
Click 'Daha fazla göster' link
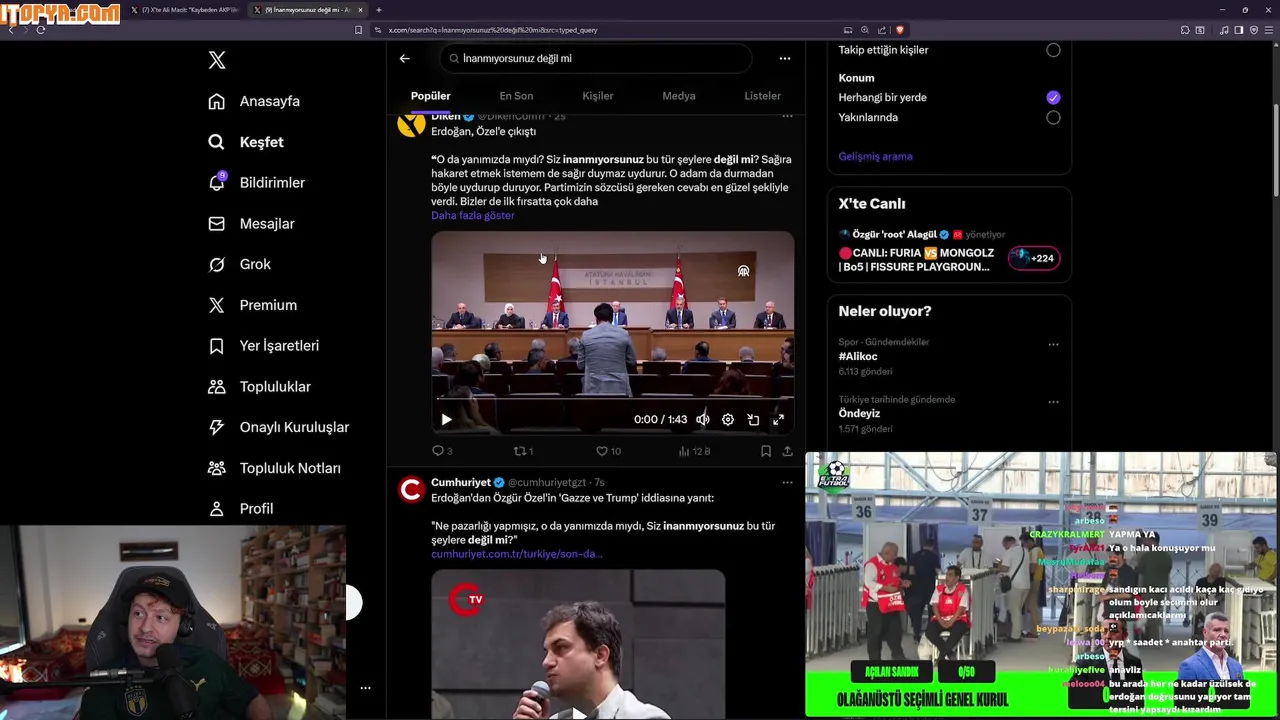click(473, 215)
